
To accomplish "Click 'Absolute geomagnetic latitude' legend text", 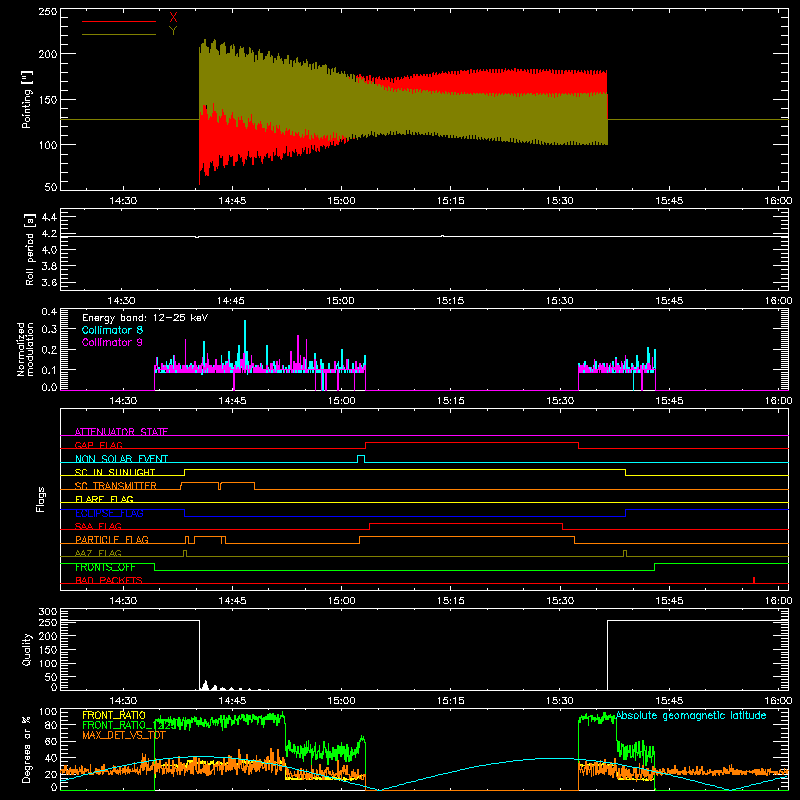I will pos(691,715).
